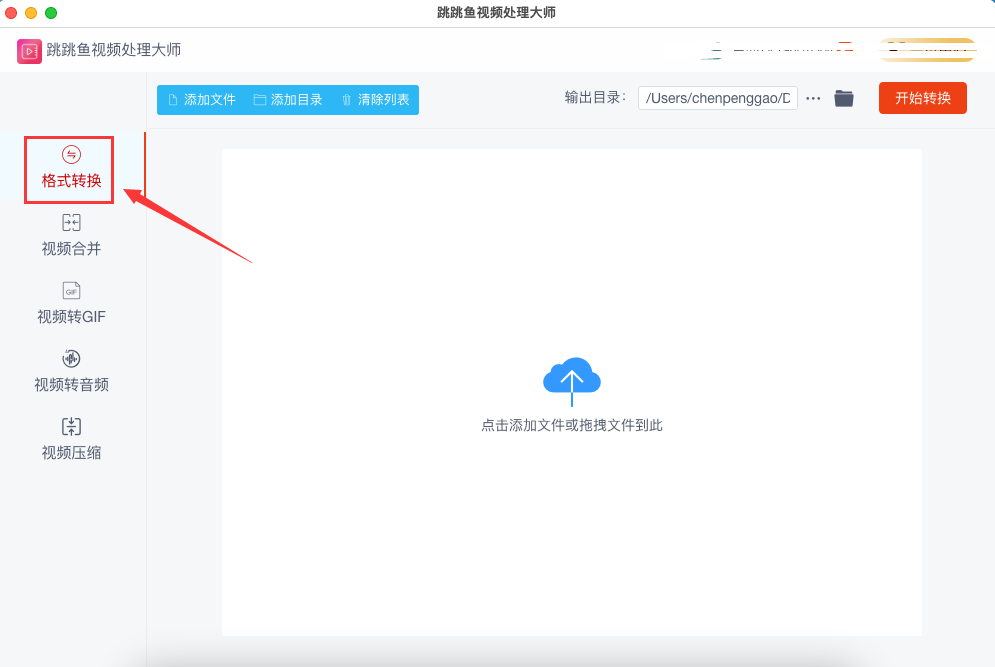Image resolution: width=995 pixels, height=667 pixels.
Task: Maximize the window with green button
Action: (51, 13)
